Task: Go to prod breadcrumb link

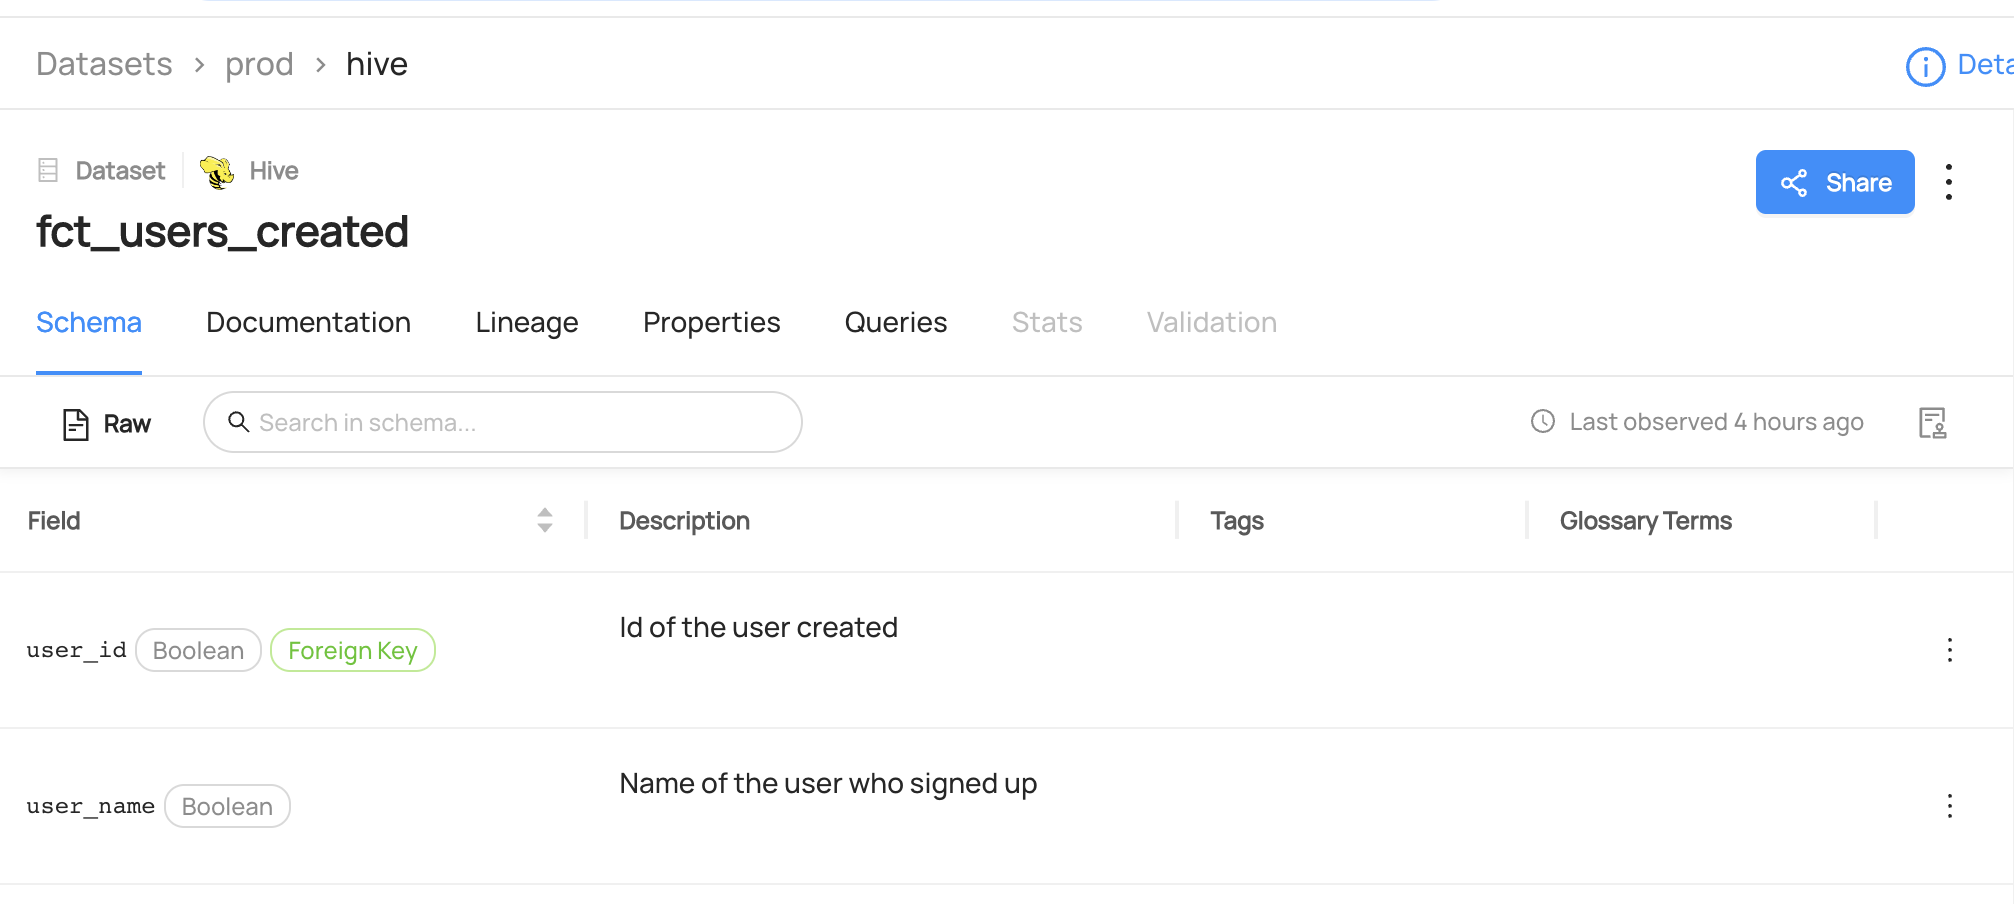Action: pos(259,65)
